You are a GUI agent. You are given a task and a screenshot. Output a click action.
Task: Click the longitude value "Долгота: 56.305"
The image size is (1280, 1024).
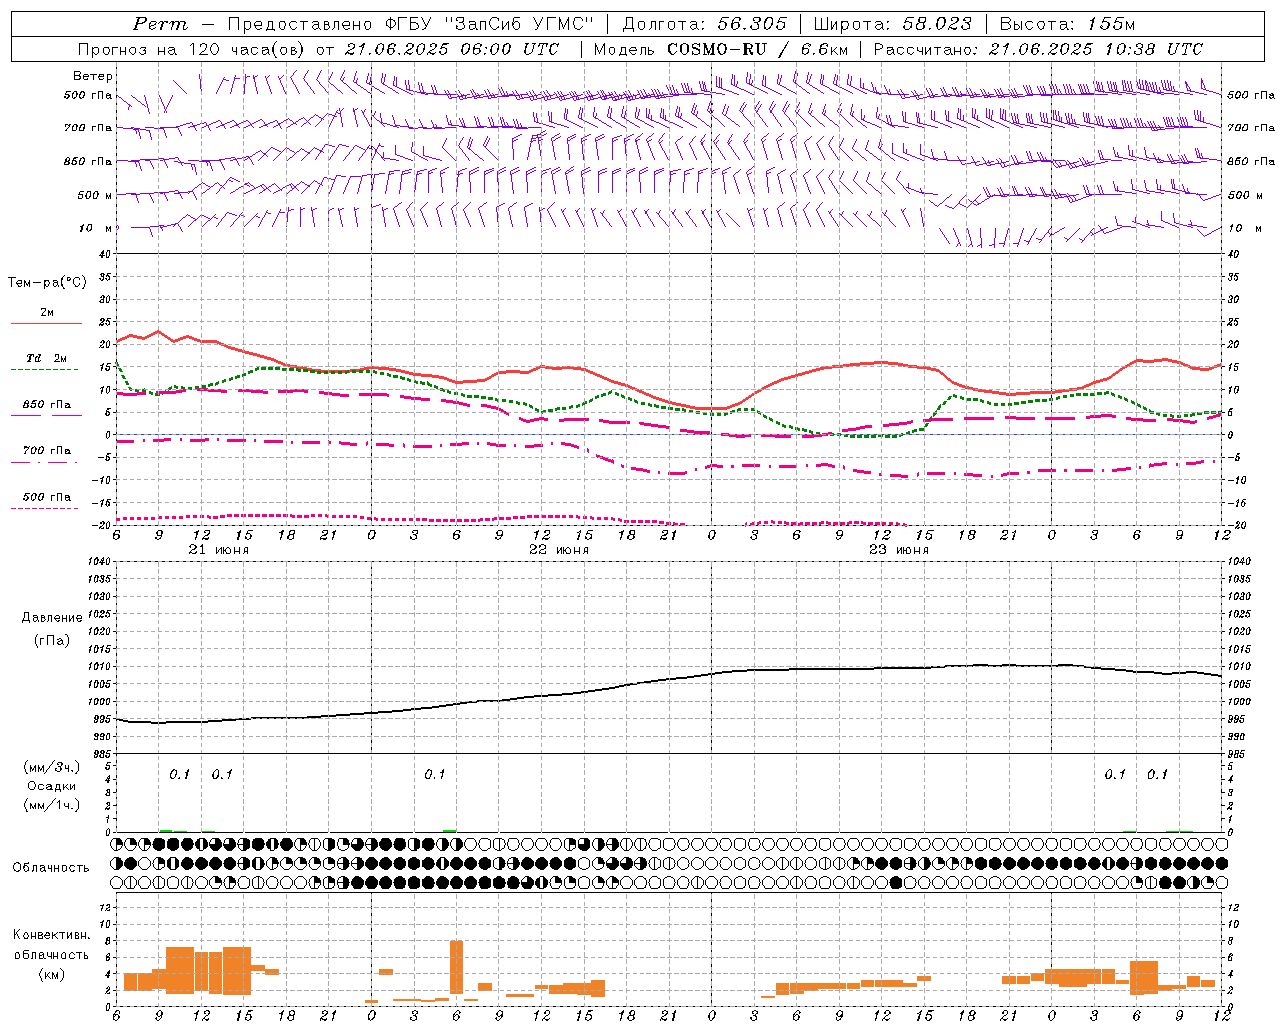(x=704, y=24)
